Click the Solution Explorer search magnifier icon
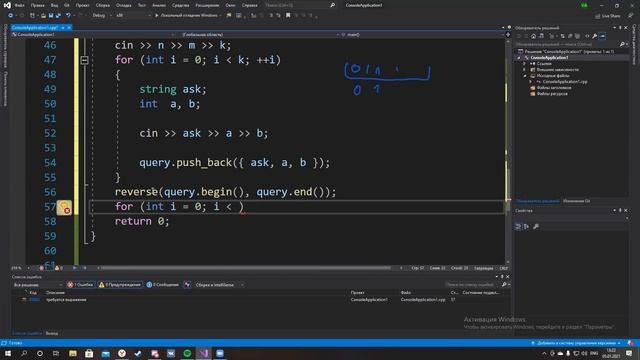 coord(622,44)
